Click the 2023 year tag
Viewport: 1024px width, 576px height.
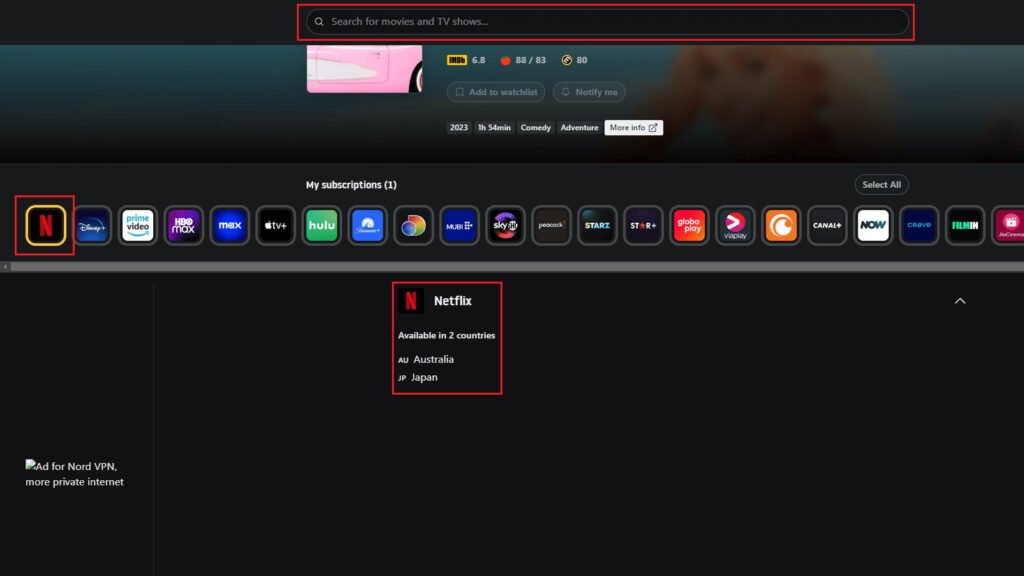[x=458, y=127]
